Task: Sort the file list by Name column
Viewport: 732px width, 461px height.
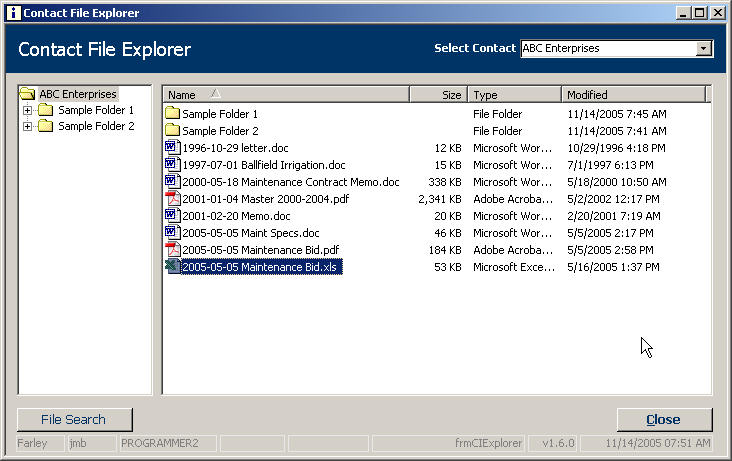Action: pos(285,95)
